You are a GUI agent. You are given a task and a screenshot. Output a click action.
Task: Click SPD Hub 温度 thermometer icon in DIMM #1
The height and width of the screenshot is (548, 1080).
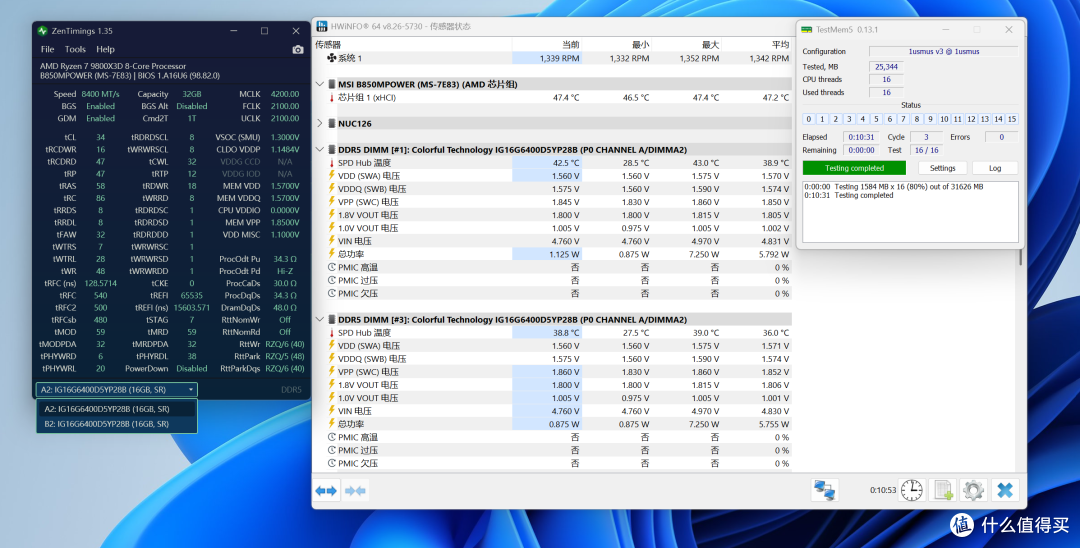[x=331, y=163]
